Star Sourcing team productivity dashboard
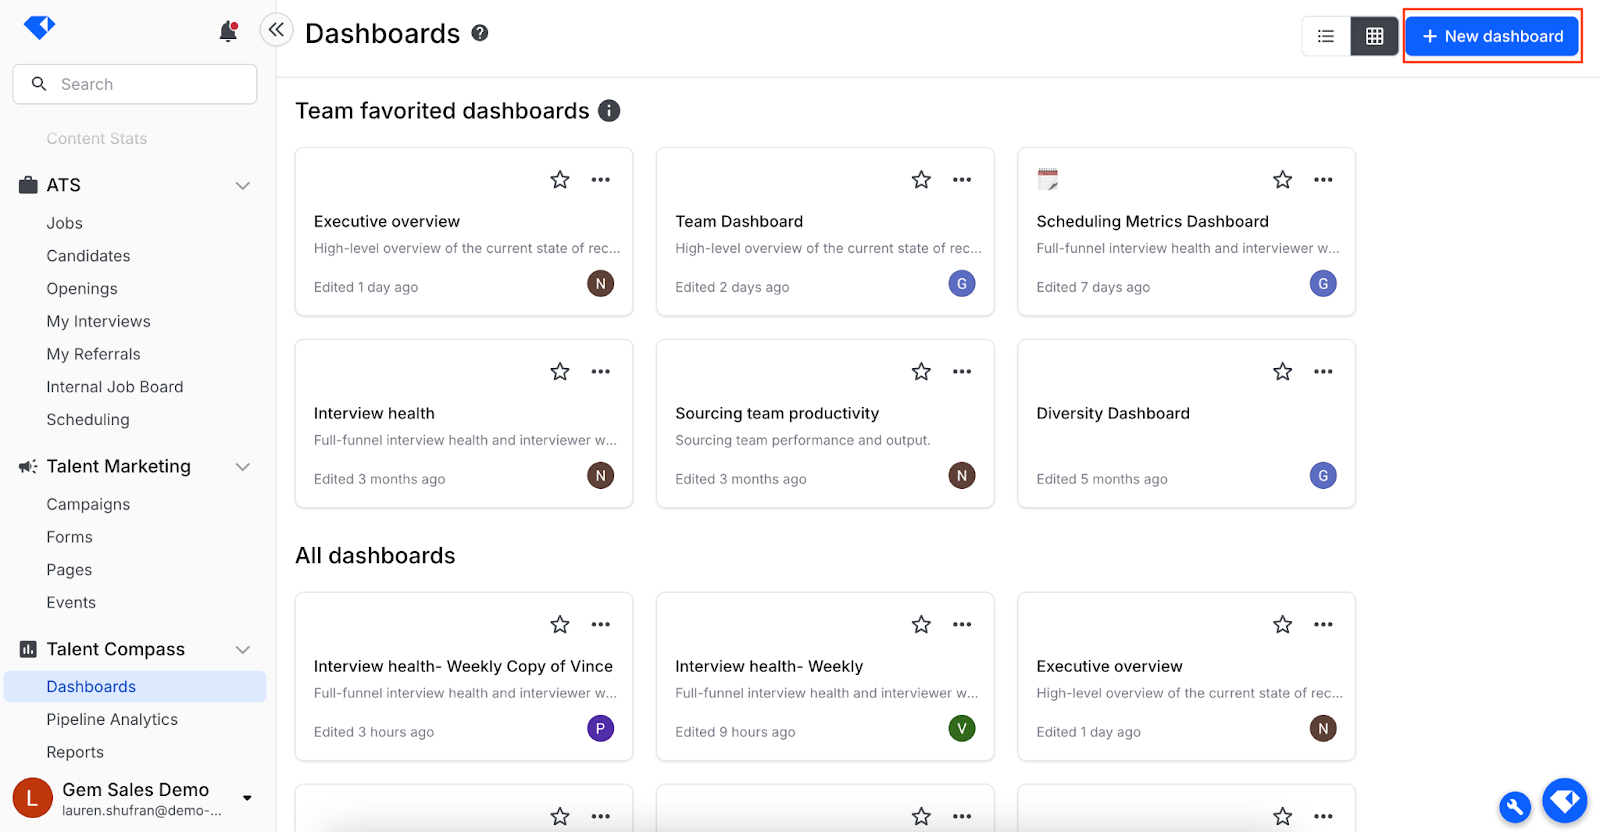Image resolution: width=1600 pixels, height=832 pixels. coord(921,372)
